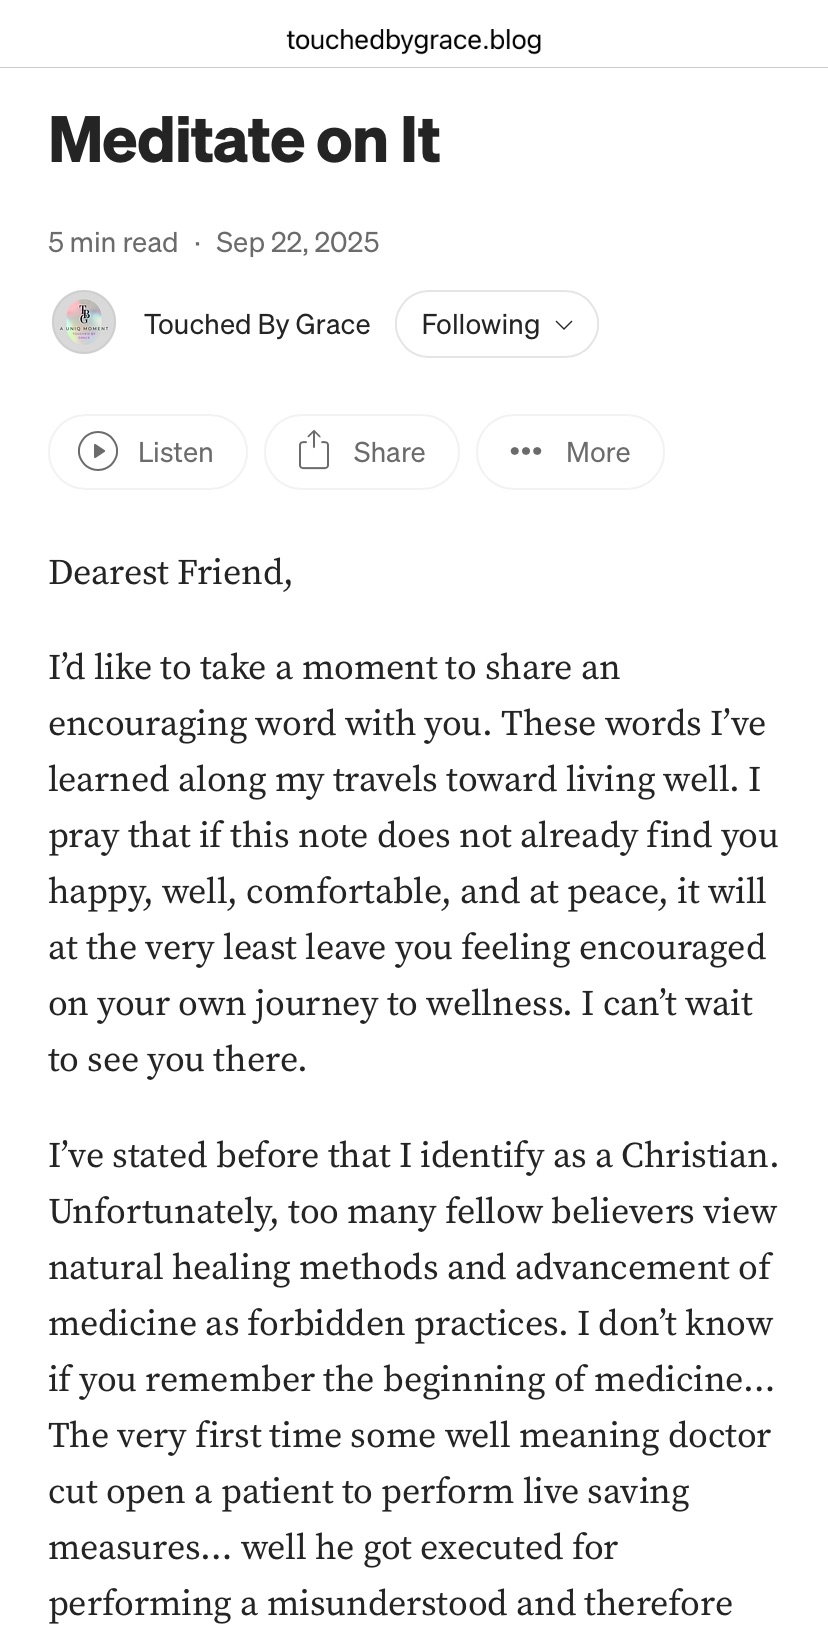
Task: Tap the sentence I can't wait
Action: click(666, 1003)
